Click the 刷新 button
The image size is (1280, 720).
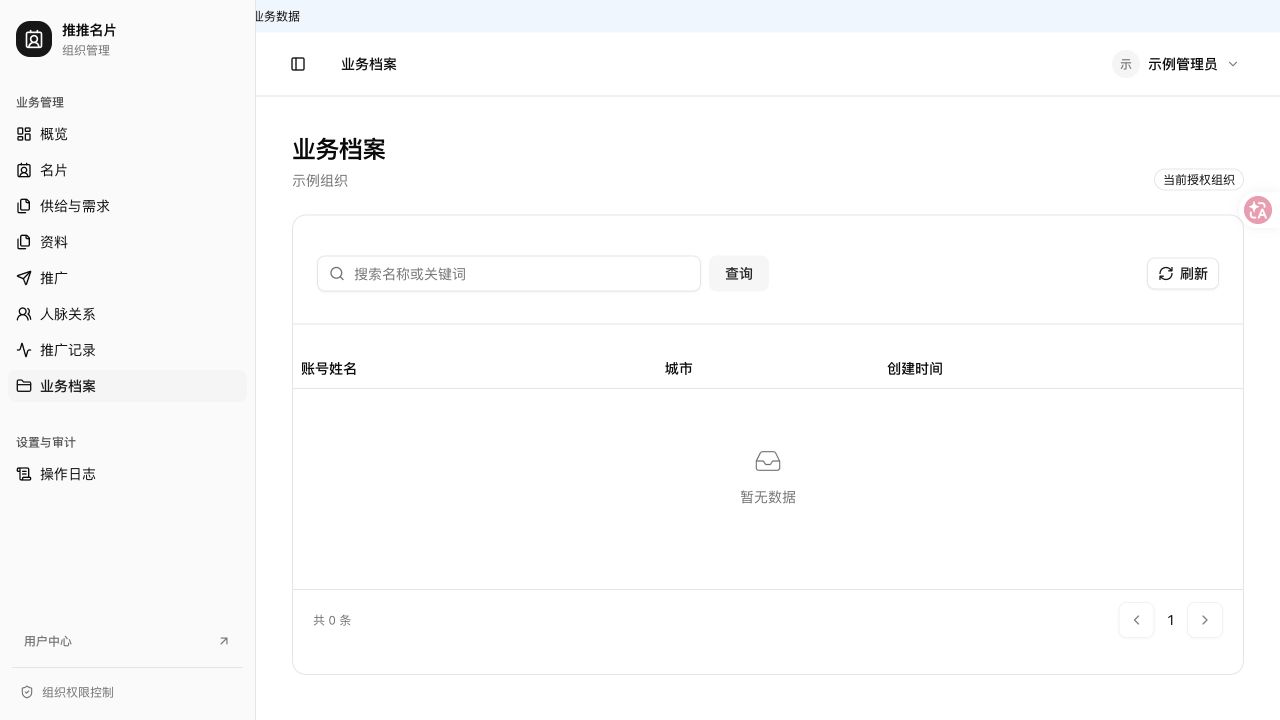(1183, 274)
